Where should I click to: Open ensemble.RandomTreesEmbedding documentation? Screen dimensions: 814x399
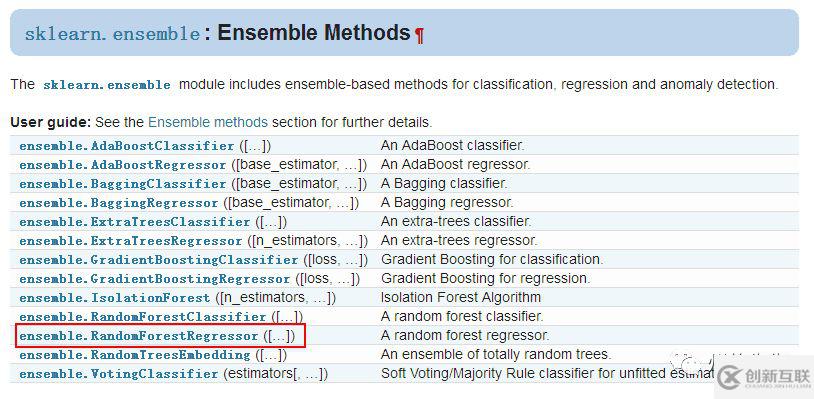(x=135, y=355)
